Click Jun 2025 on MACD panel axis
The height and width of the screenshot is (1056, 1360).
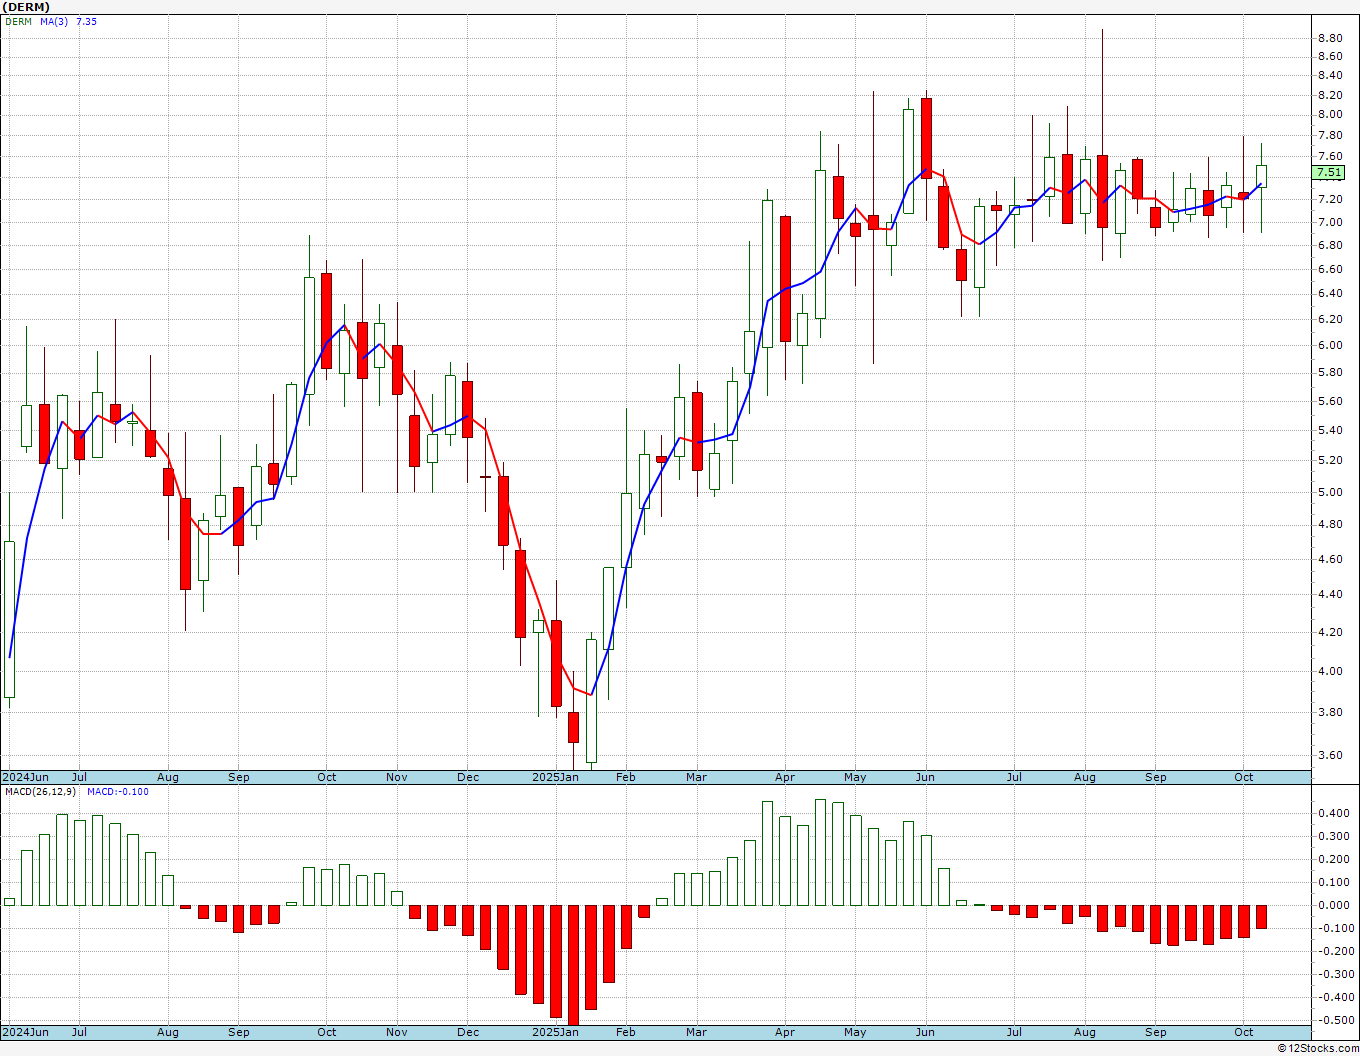click(x=925, y=1032)
